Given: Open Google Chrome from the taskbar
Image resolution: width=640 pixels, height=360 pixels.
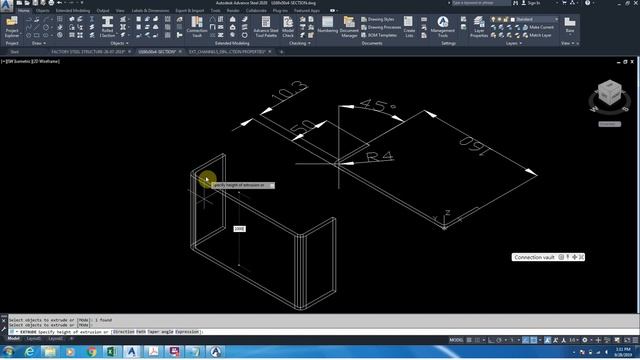Looking at the screenshot, I should 92,352.
